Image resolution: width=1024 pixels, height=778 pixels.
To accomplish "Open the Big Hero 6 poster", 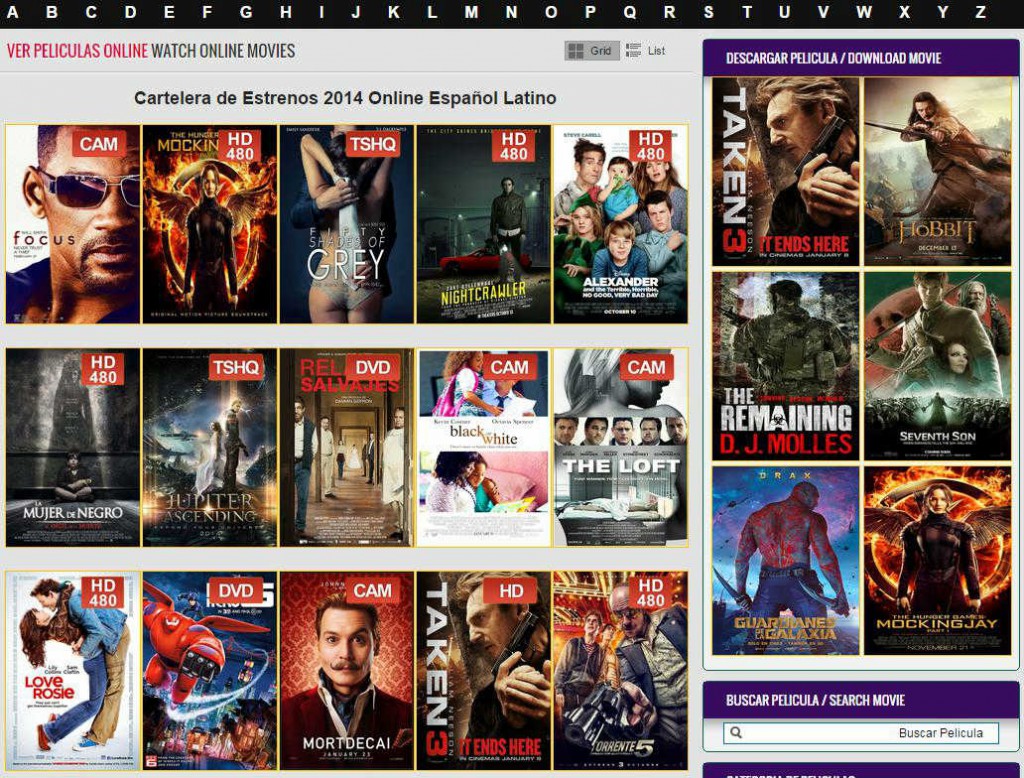I will (x=210, y=671).
